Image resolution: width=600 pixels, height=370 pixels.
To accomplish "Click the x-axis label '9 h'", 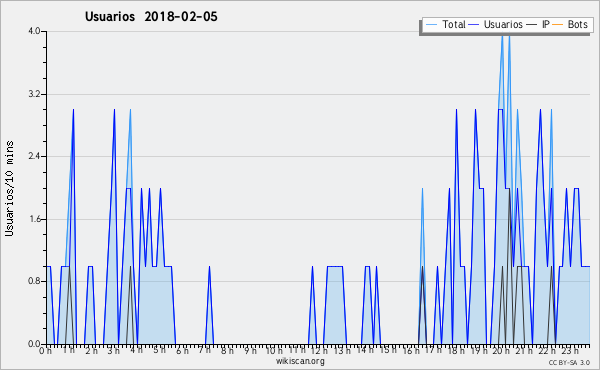I will tap(251, 350).
